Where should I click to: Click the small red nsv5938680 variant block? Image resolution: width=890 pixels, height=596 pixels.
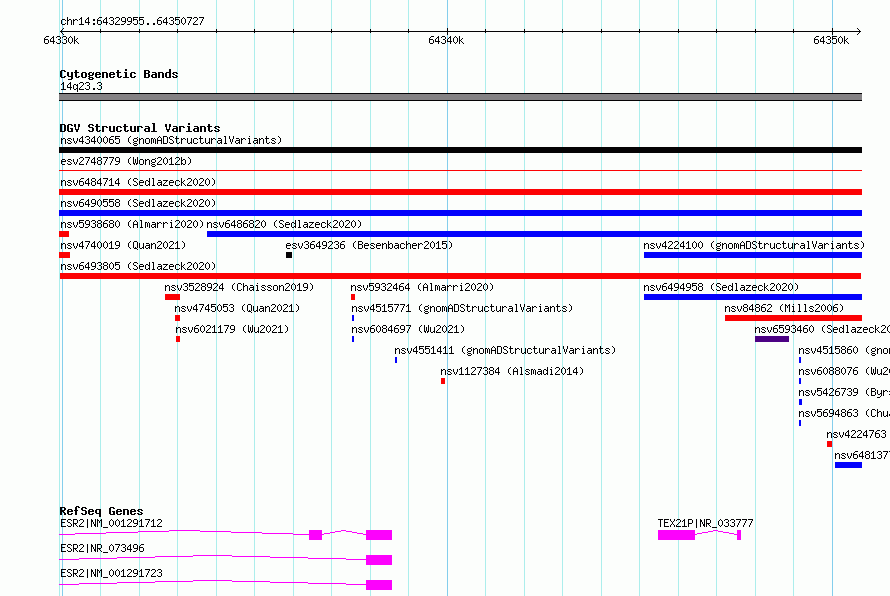(x=64, y=234)
